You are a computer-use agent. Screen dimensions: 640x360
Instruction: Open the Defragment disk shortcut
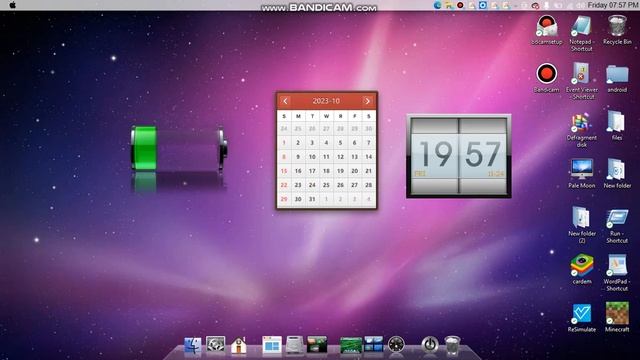click(x=582, y=130)
